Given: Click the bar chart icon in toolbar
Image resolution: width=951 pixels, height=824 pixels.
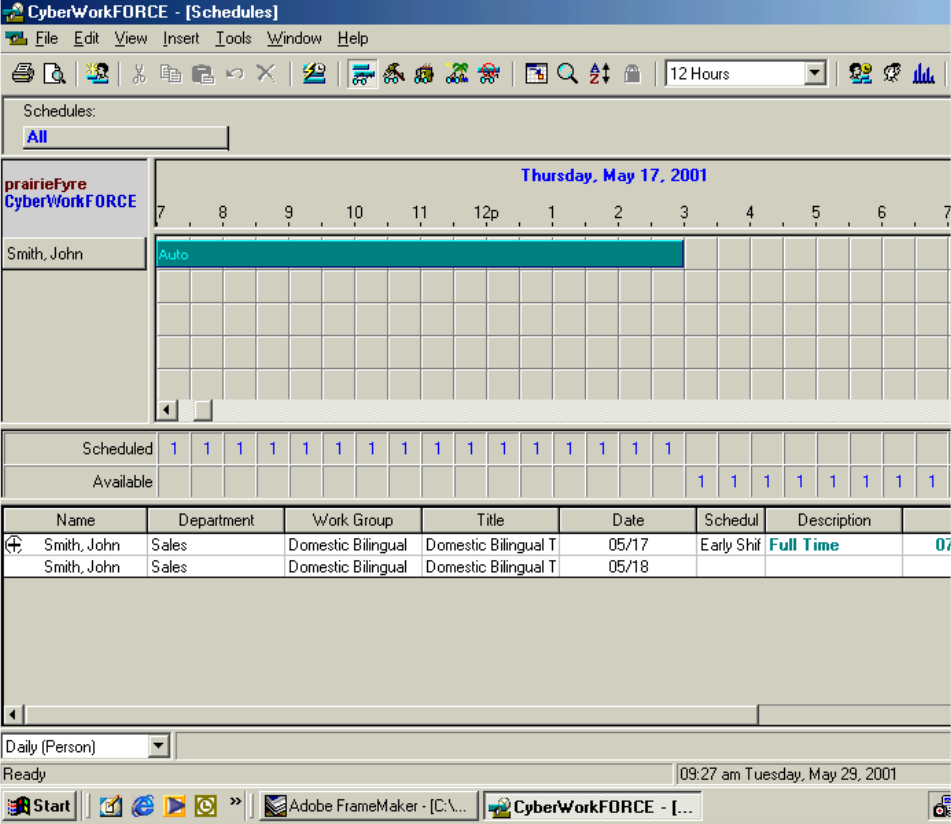Looking at the screenshot, I should (x=923, y=74).
